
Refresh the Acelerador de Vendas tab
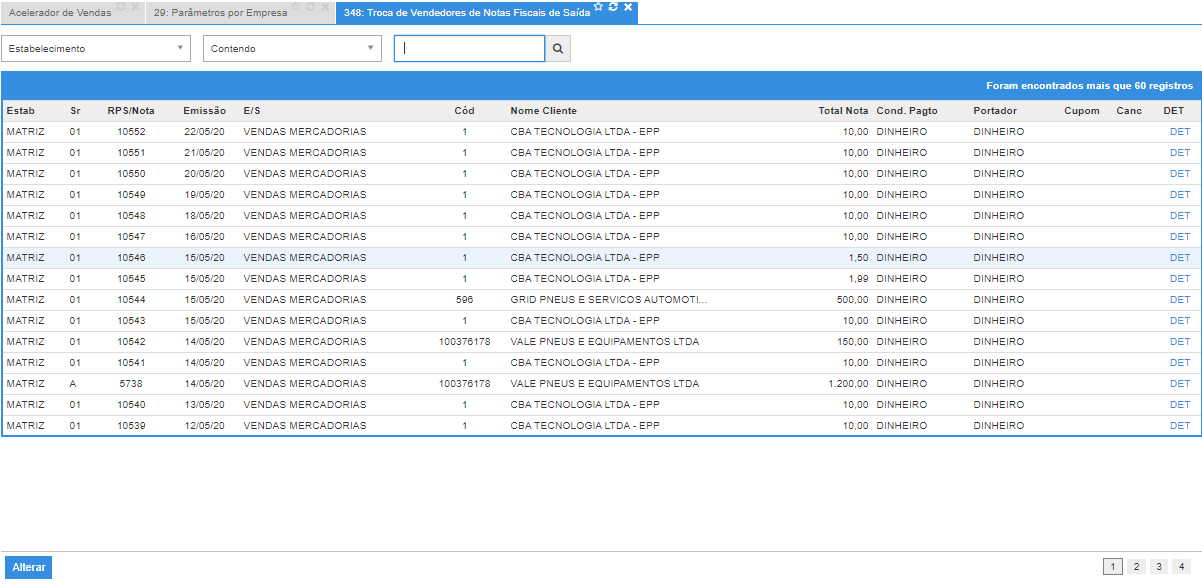coord(121,6)
